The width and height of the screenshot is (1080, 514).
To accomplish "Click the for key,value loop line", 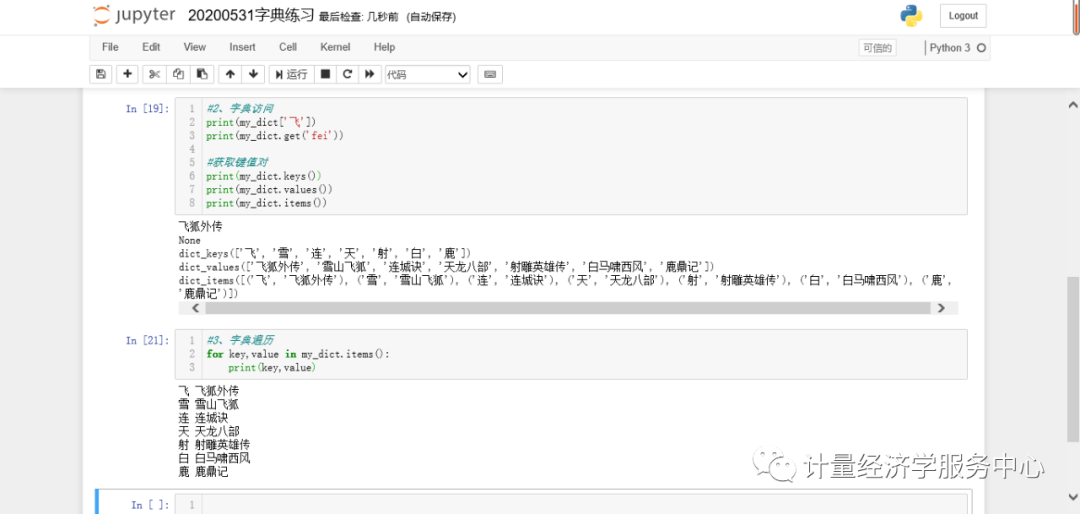I will [298, 353].
